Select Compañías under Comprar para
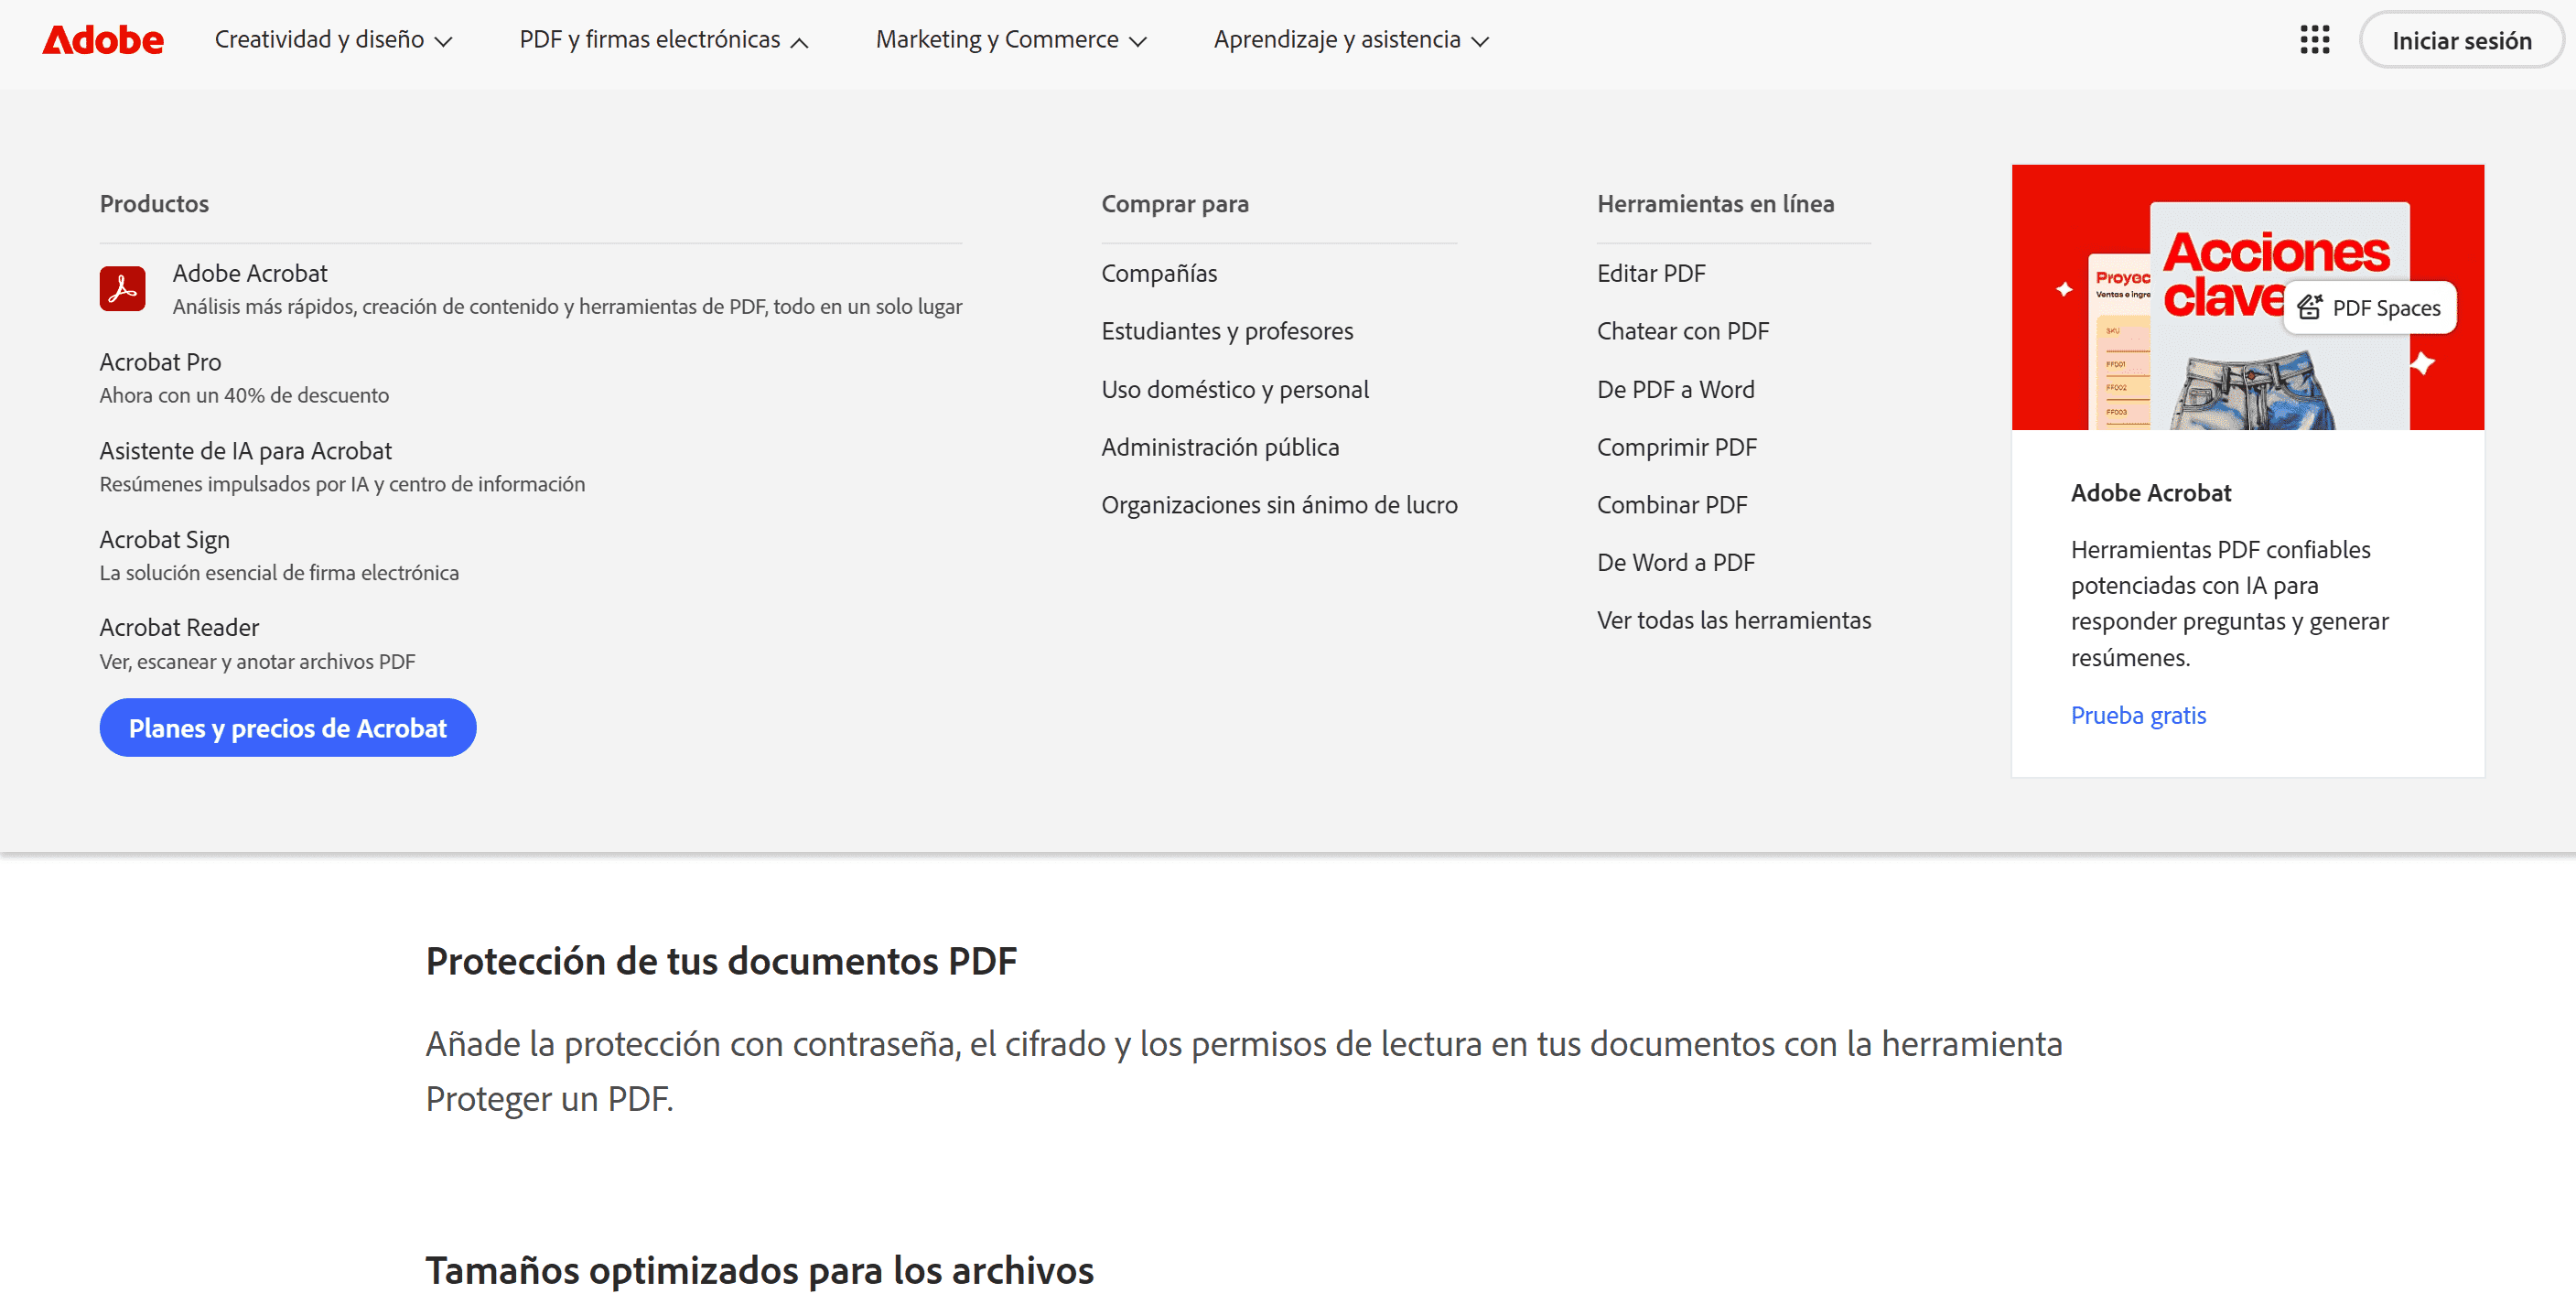This screenshot has height=1315, width=2576. [1159, 273]
